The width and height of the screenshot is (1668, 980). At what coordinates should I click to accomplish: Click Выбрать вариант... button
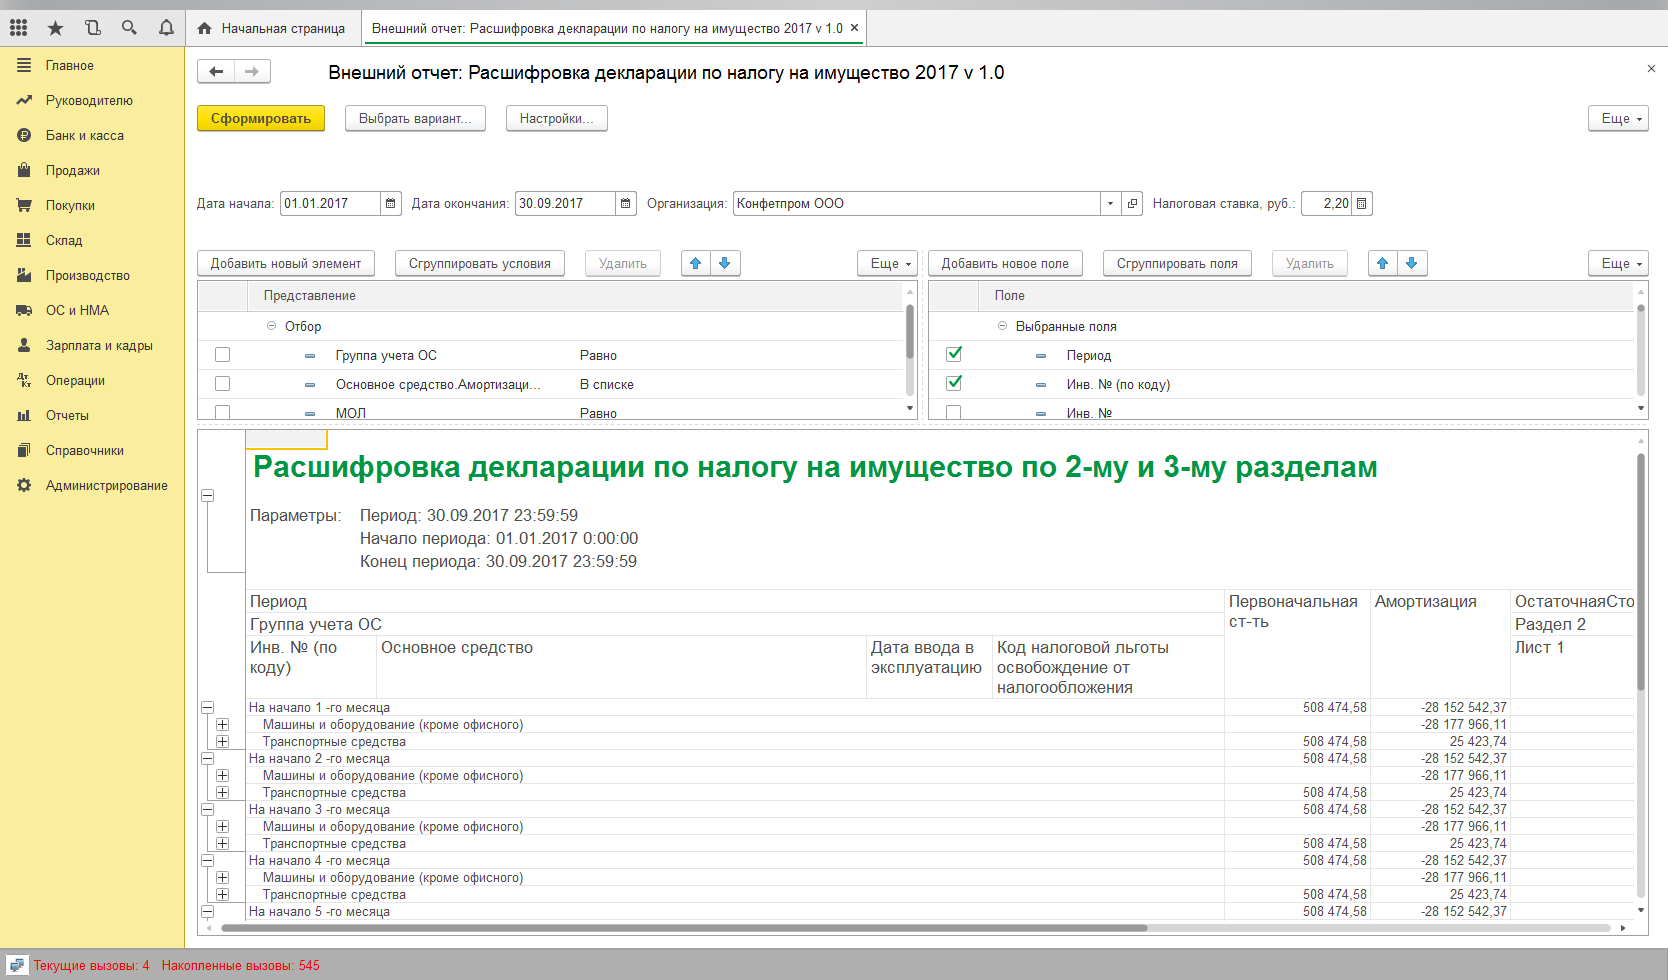[415, 118]
